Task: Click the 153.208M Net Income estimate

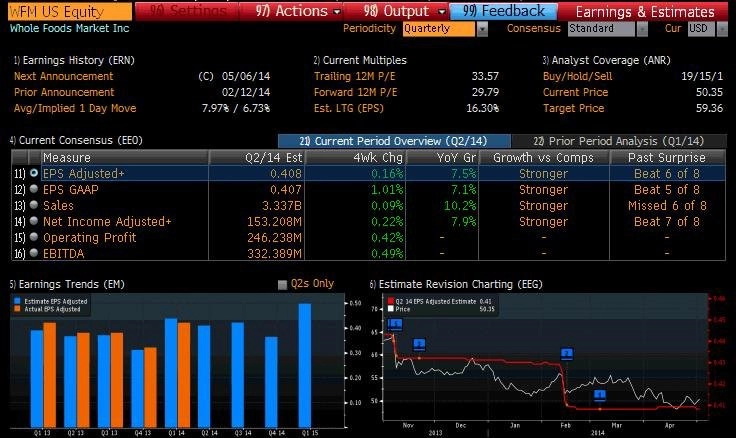Action: click(275, 222)
